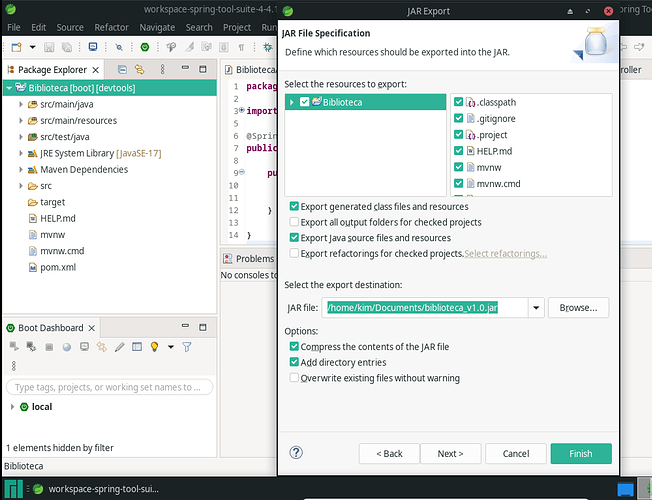Expand Maven Dependencies node
Screen dimensions: 652x500
20,169
